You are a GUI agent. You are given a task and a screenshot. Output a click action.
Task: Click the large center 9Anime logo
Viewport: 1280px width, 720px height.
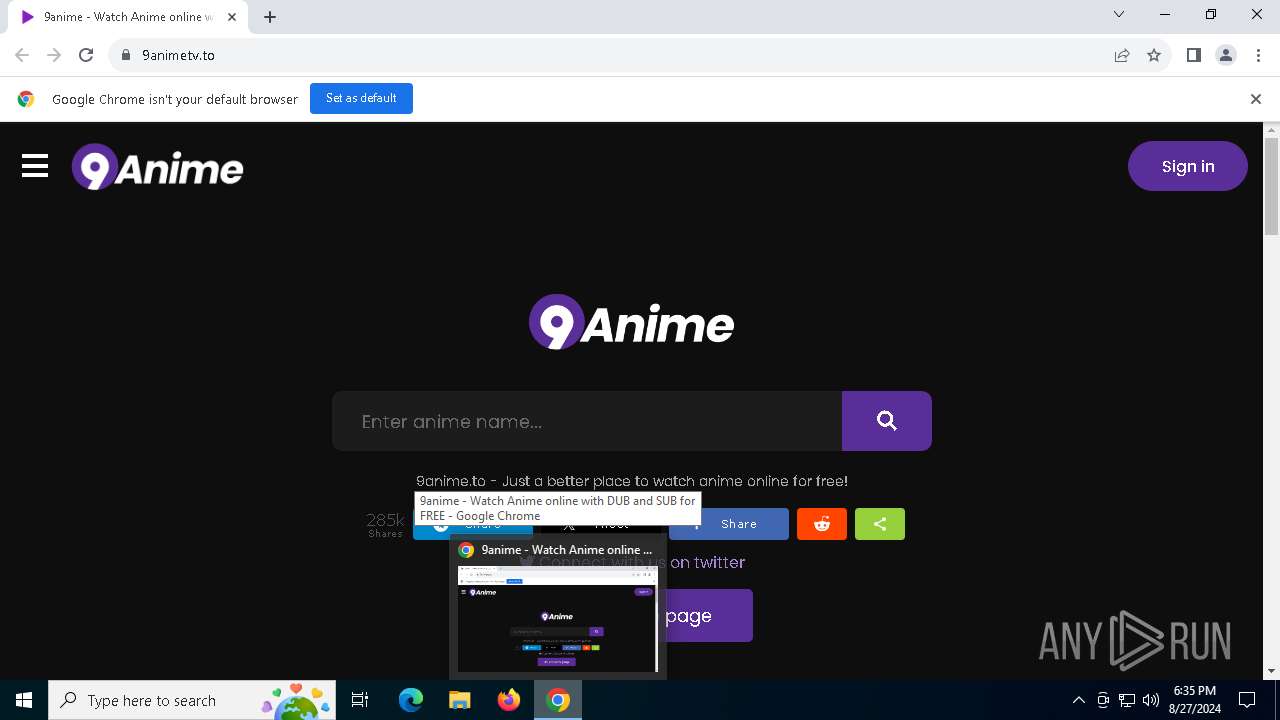631,322
